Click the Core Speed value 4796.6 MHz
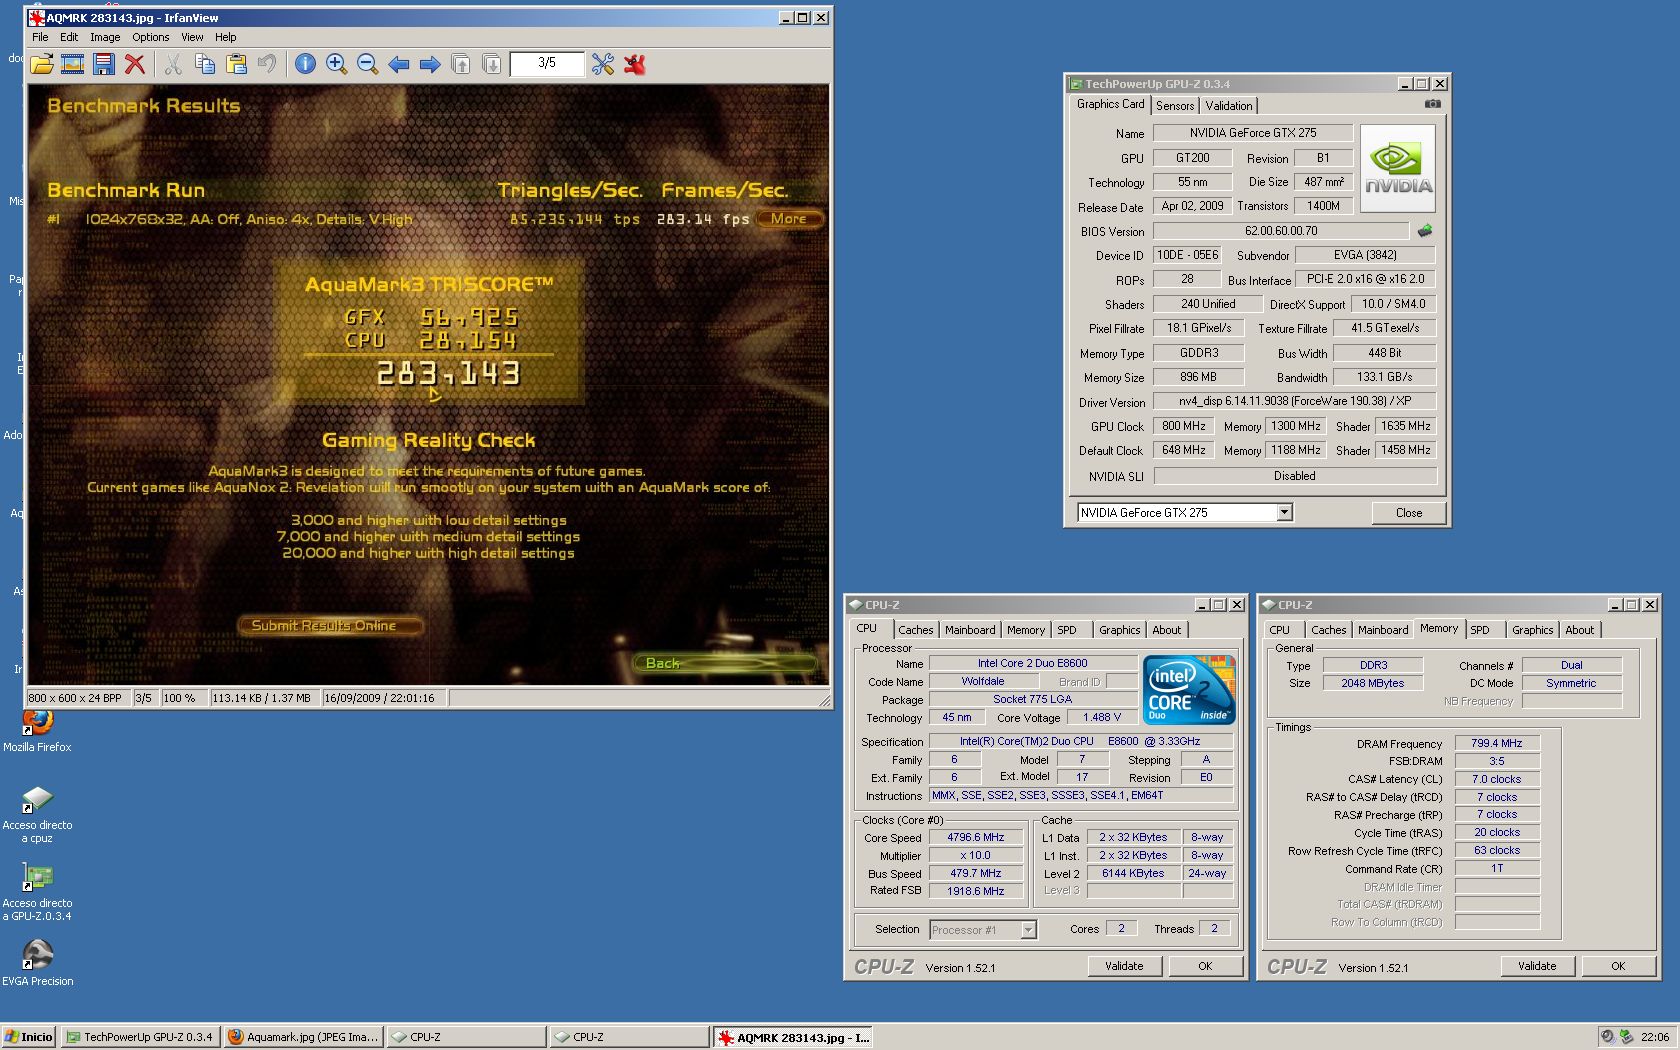Screen dimensions: 1680x1050 pyautogui.click(x=976, y=838)
